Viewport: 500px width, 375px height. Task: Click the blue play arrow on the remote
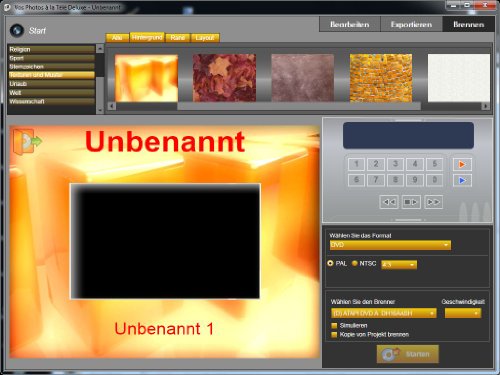462,180
